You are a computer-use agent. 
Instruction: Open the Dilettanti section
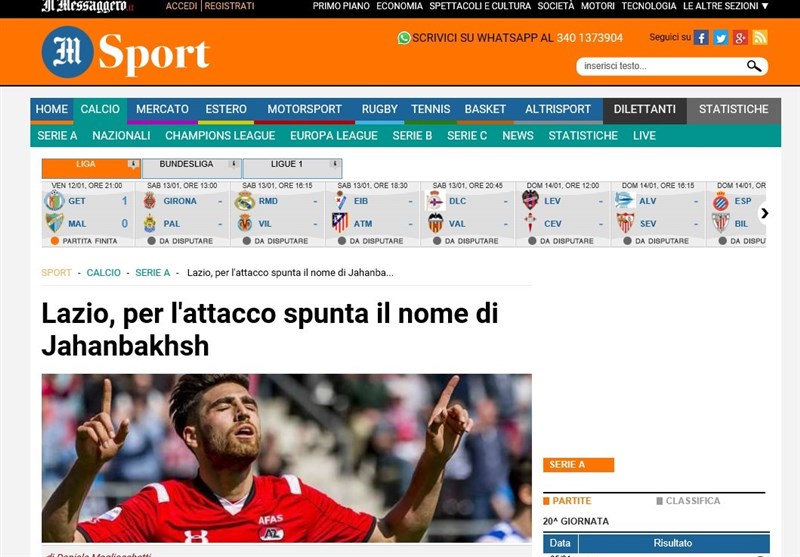644,109
